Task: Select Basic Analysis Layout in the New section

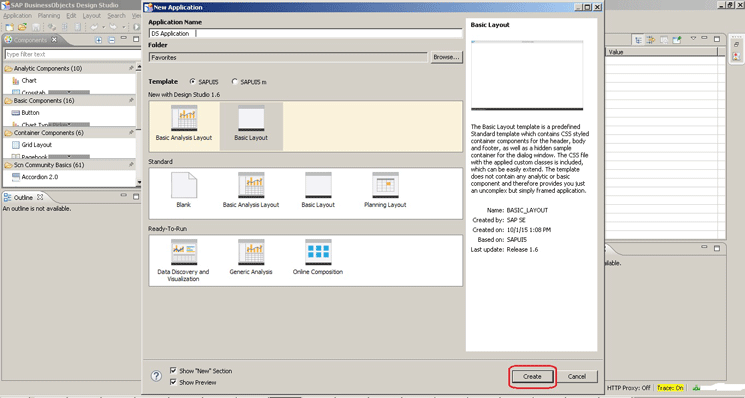Action: [184, 118]
